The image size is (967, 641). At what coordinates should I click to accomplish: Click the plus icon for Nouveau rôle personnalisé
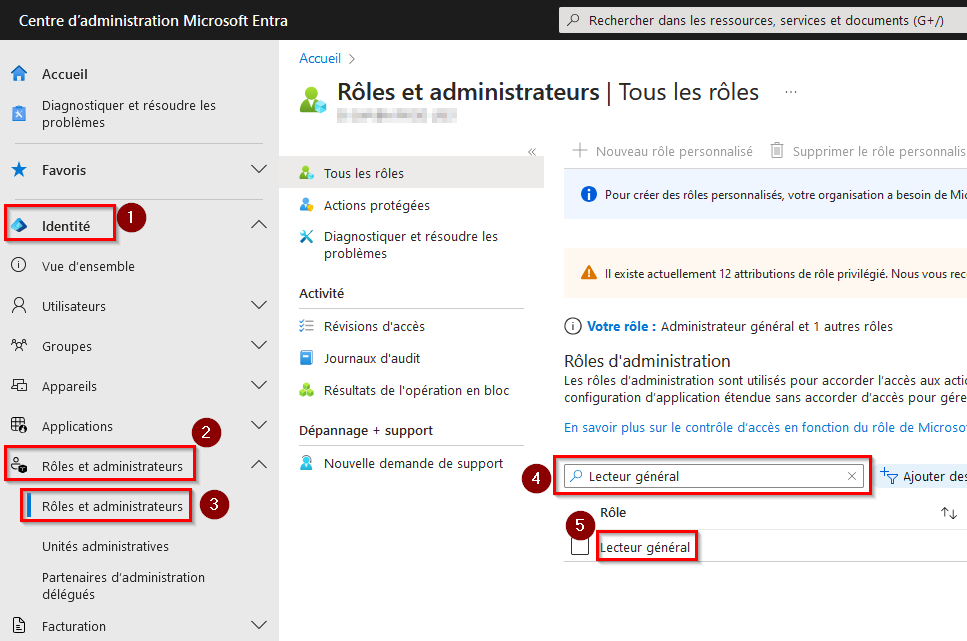coord(580,151)
